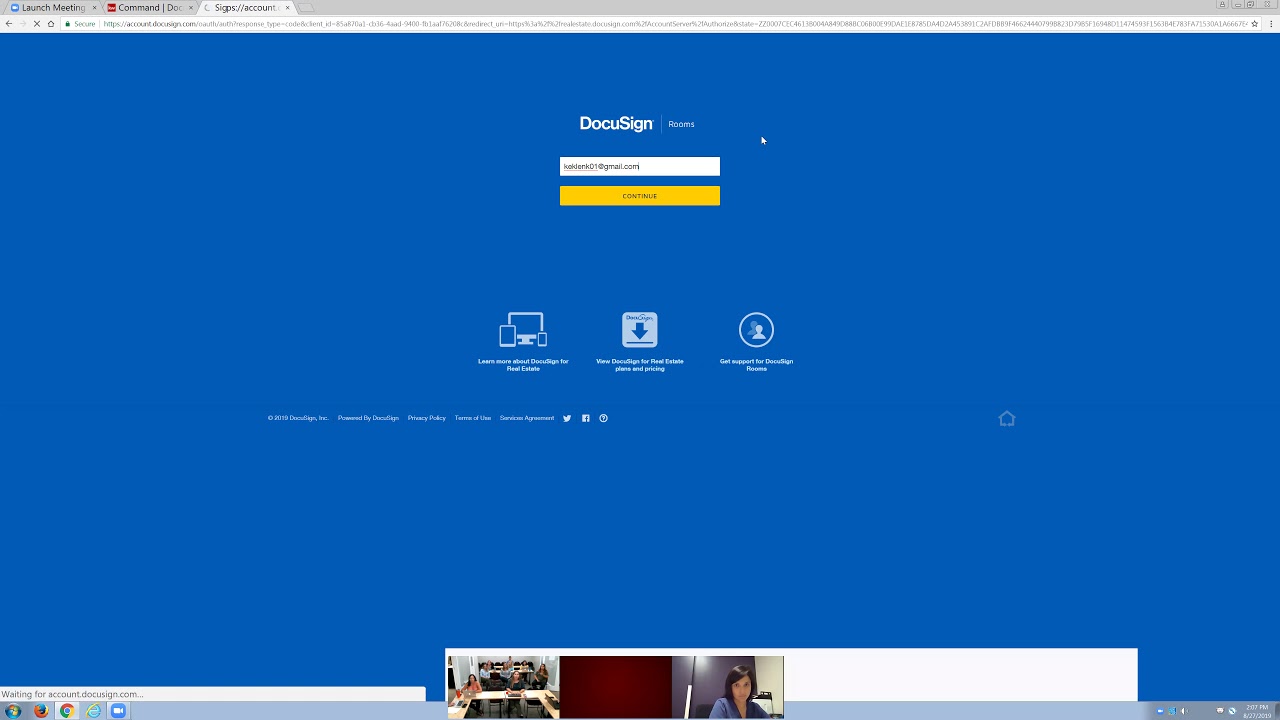Click the Rooms label beside DocuSign logo
1280x720 pixels.
click(x=681, y=124)
